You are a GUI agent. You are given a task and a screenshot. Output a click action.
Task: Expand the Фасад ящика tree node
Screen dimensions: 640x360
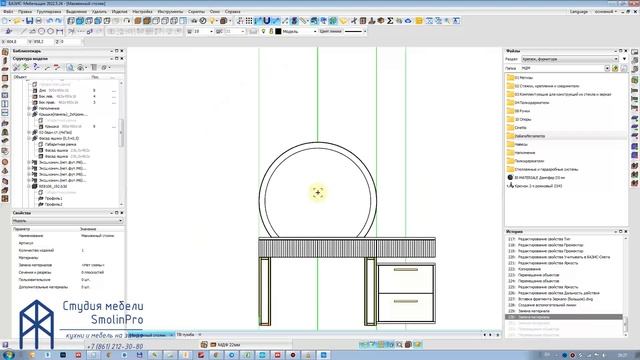coord(29,138)
